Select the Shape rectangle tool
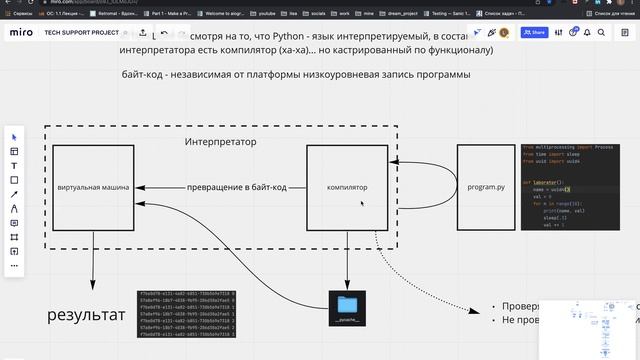 (14, 180)
